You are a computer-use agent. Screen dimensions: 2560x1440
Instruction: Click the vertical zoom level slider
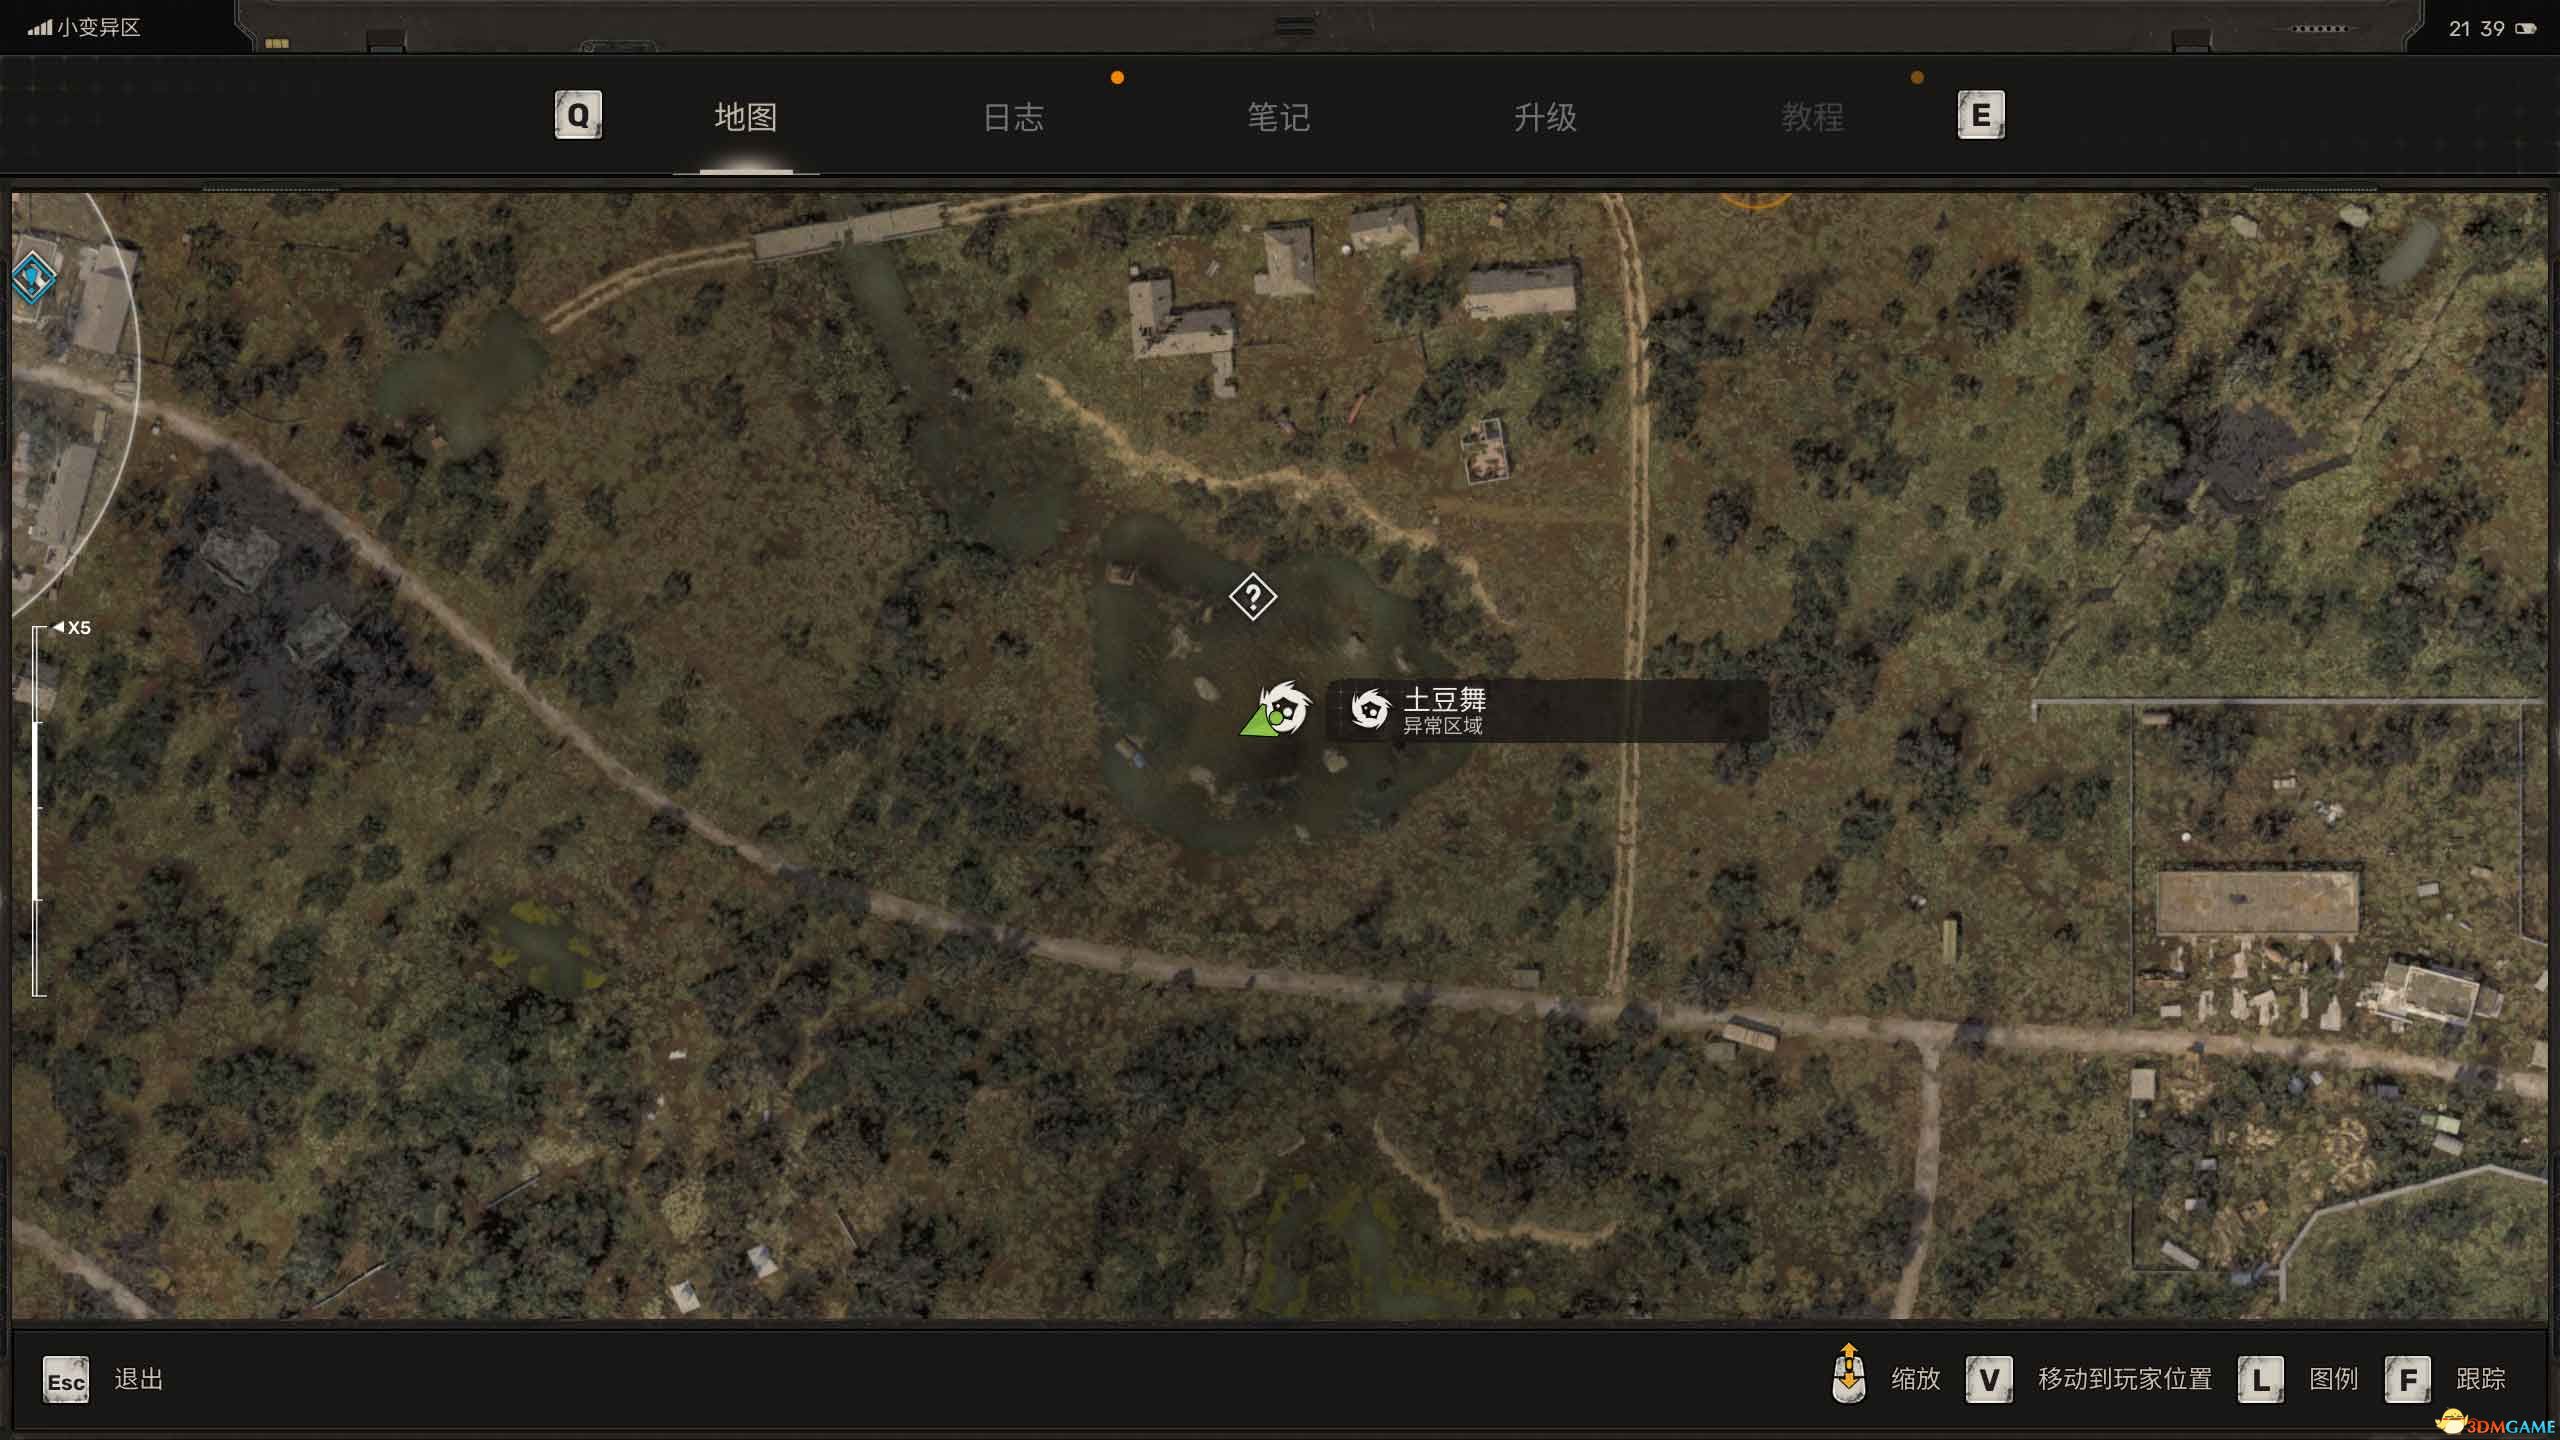pos(38,811)
